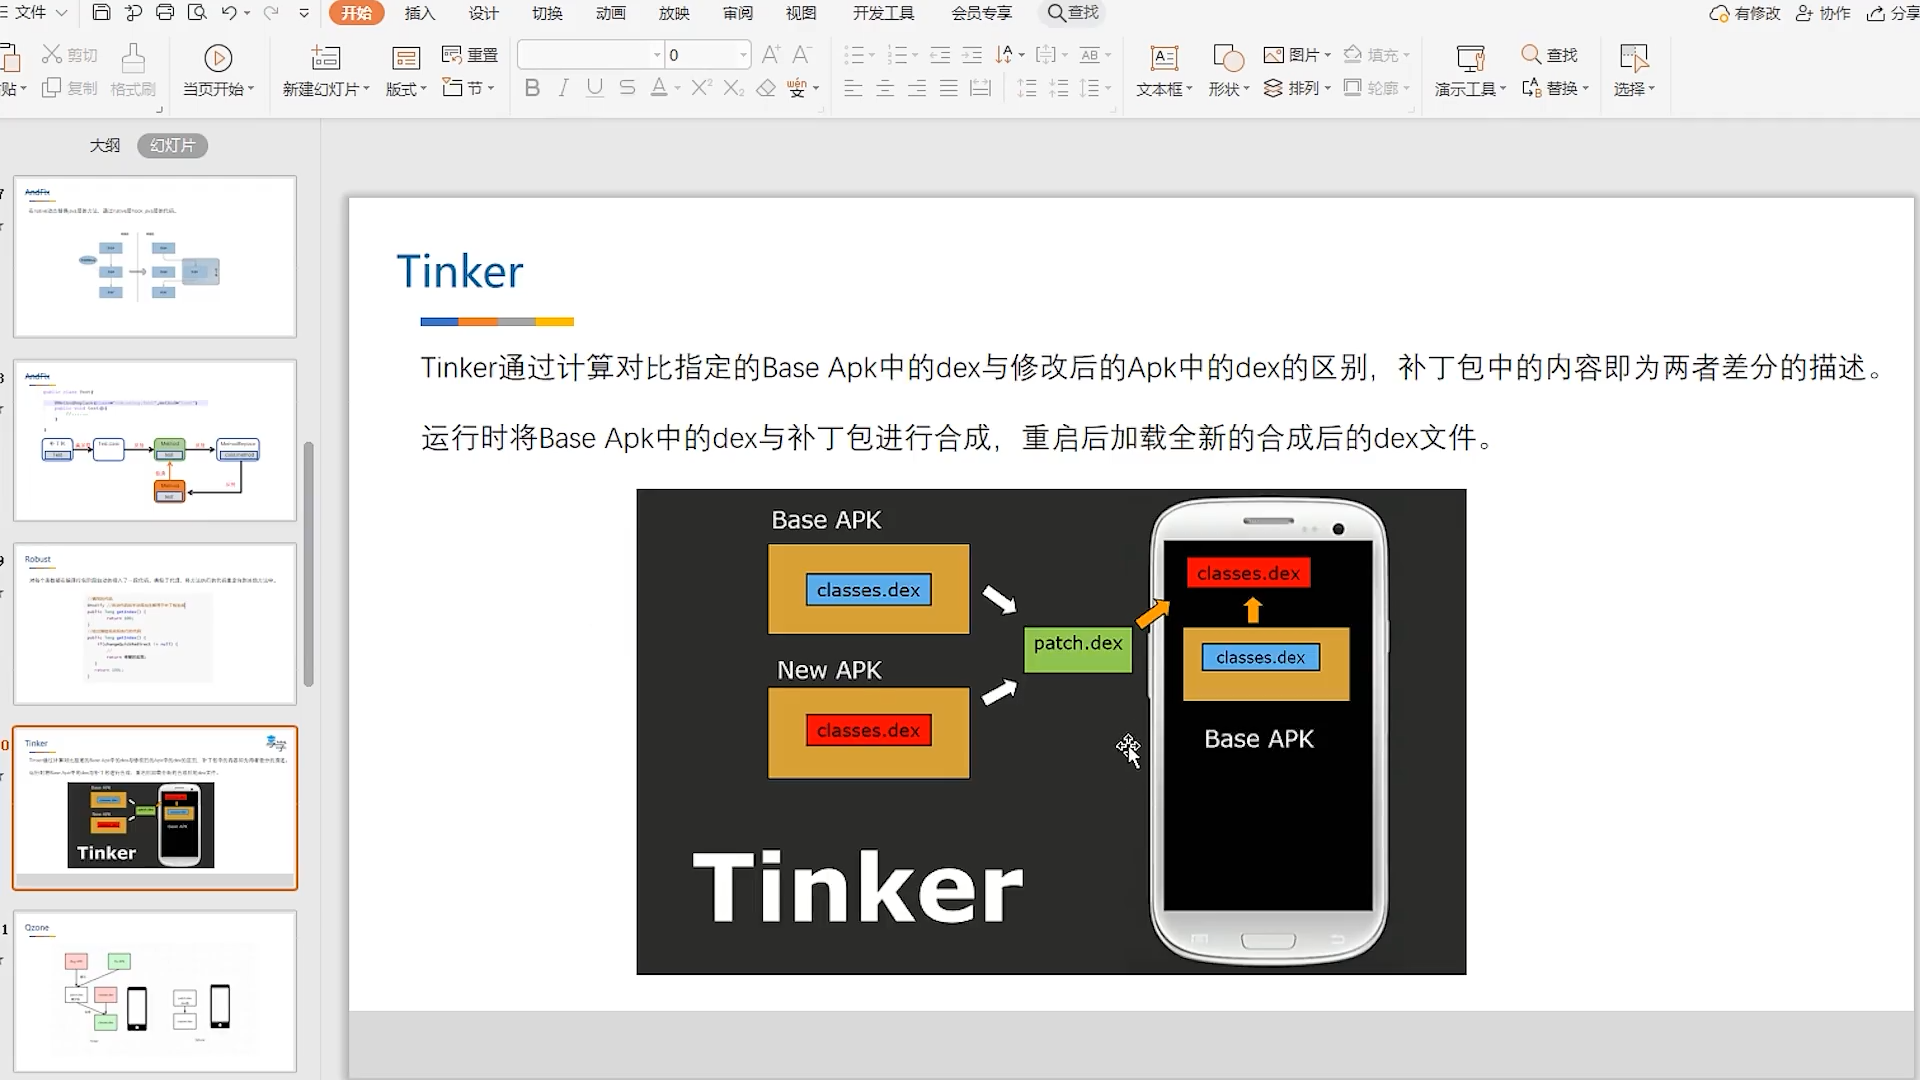Toggle underline formatting
This screenshot has width=1920, height=1080.
[x=595, y=88]
